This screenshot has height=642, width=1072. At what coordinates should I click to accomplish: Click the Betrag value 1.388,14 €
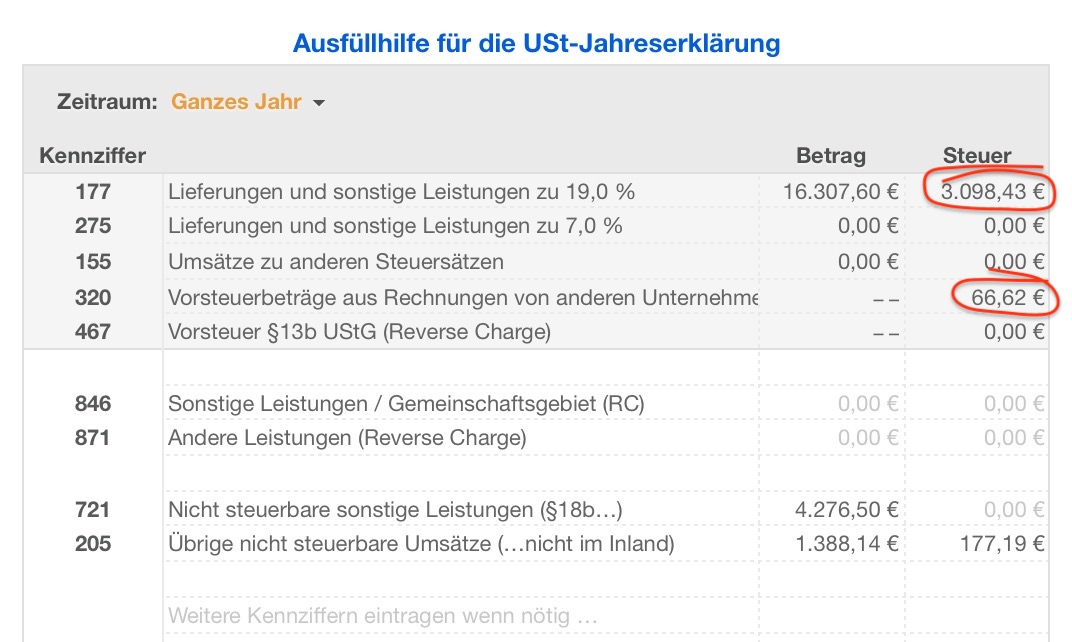pos(847,544)
